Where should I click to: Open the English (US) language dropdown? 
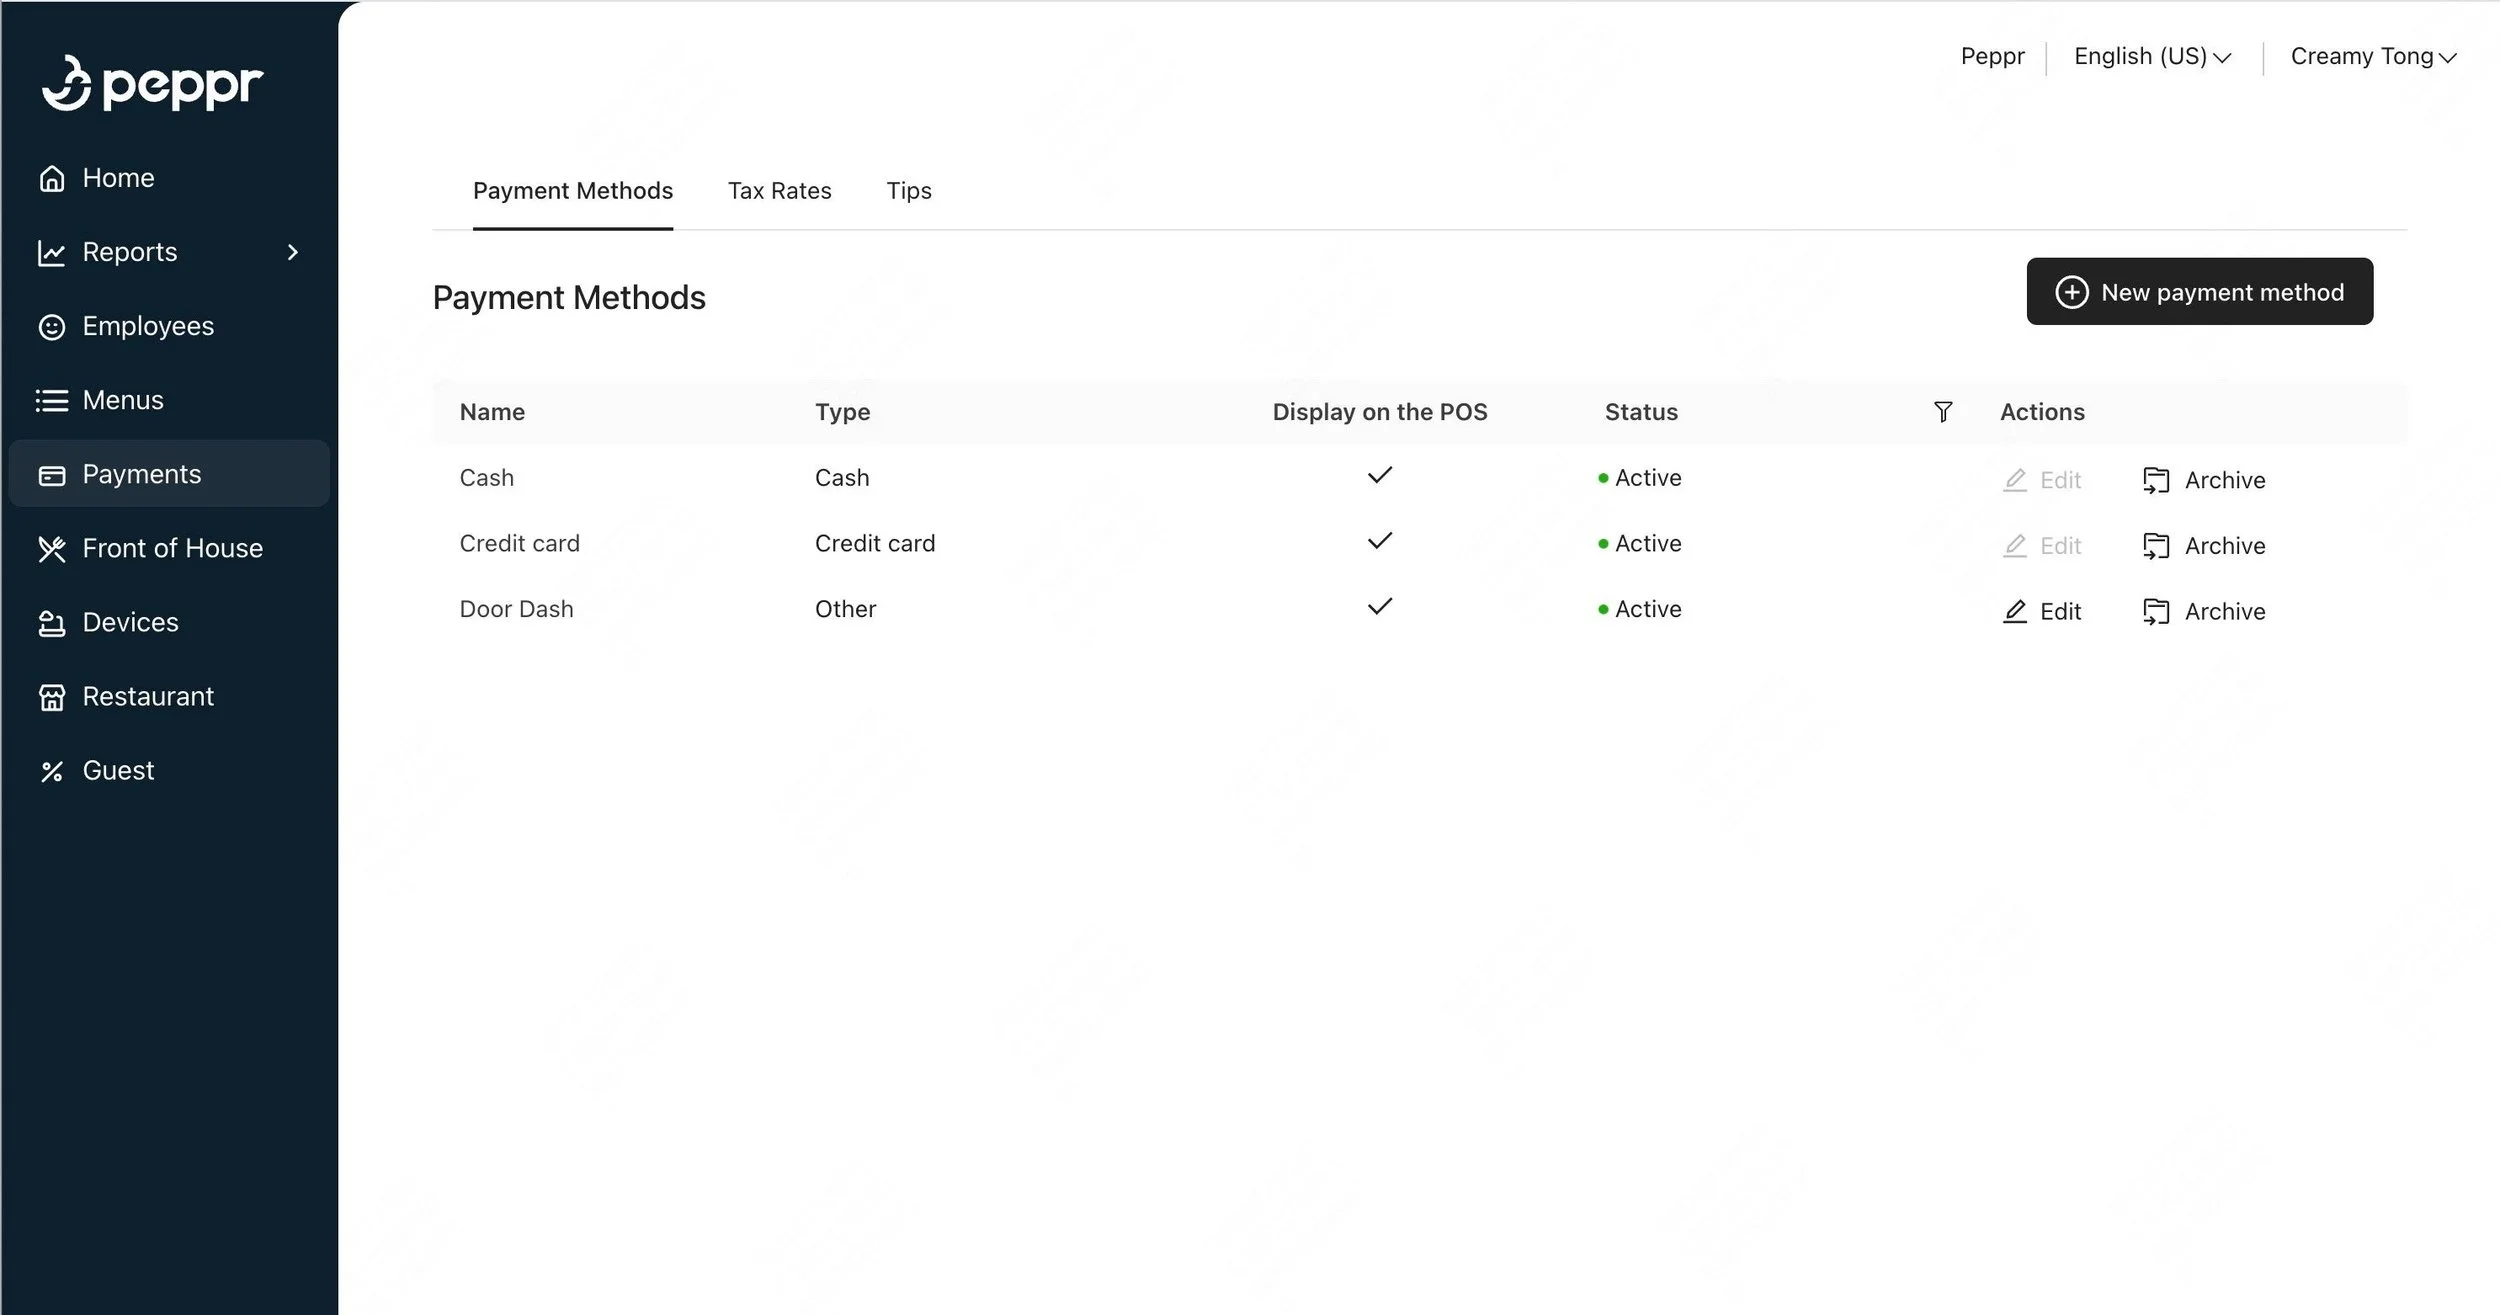point(2151,57)
